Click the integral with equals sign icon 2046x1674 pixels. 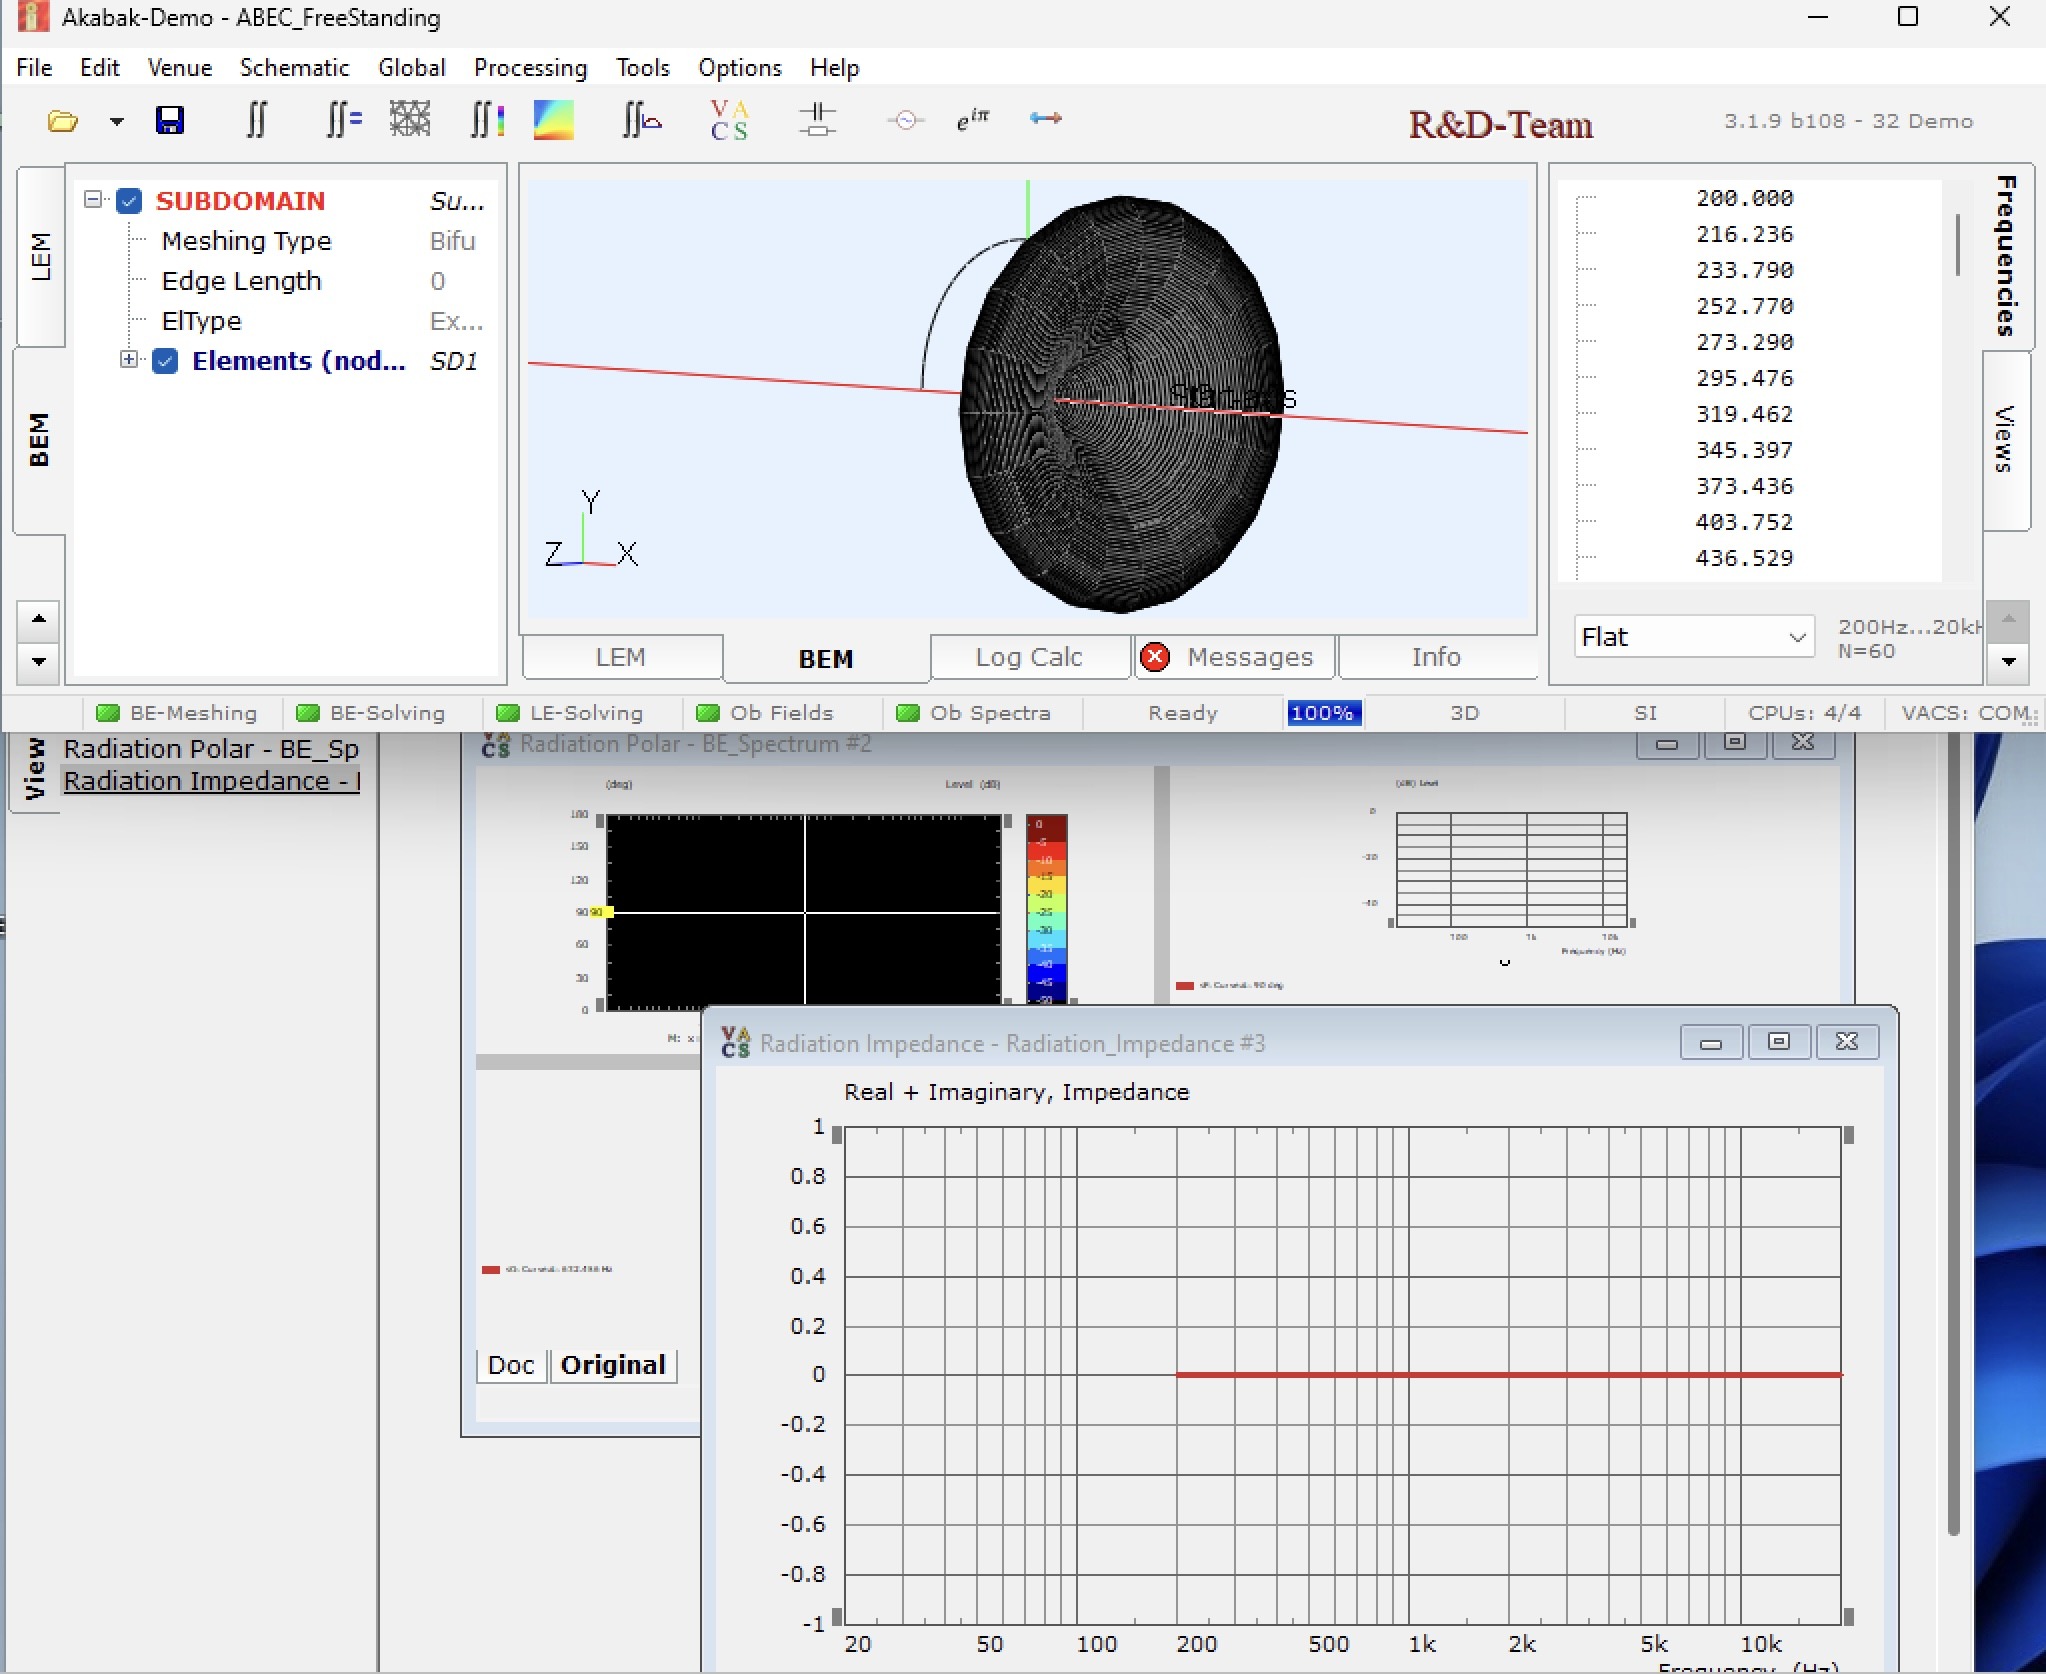(344, 121)
